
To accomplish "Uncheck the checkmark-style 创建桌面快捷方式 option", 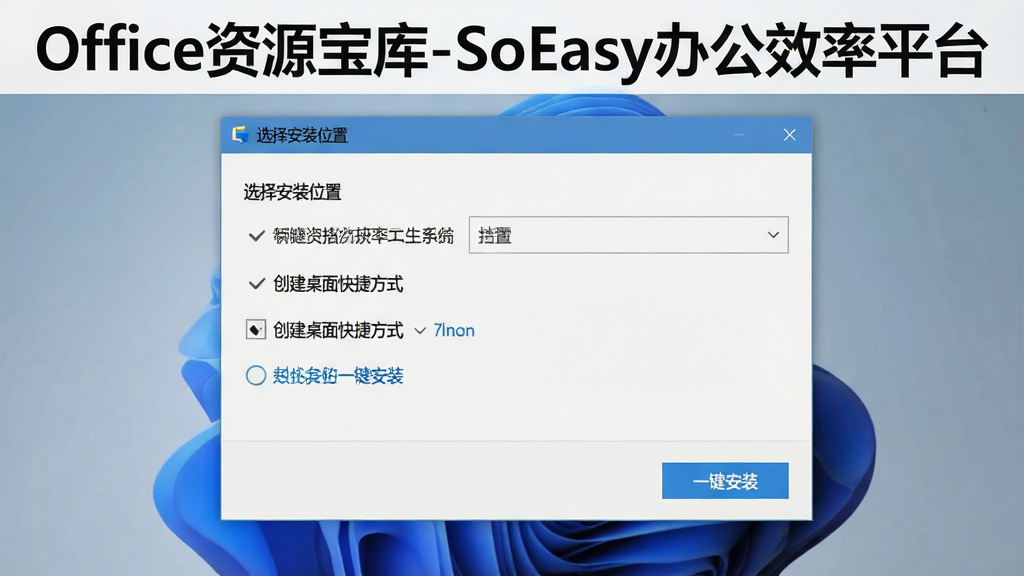I will coord(256,283).
